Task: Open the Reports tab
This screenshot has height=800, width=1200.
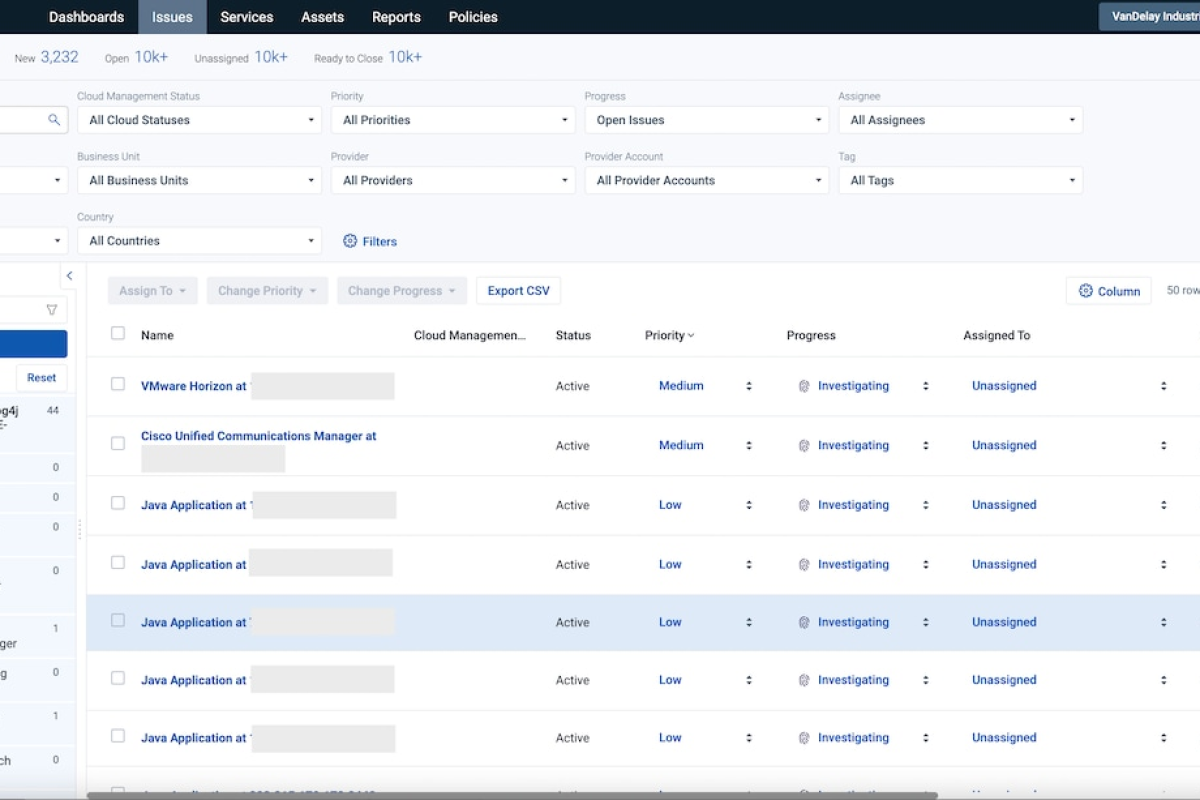Action: point(396,17)
